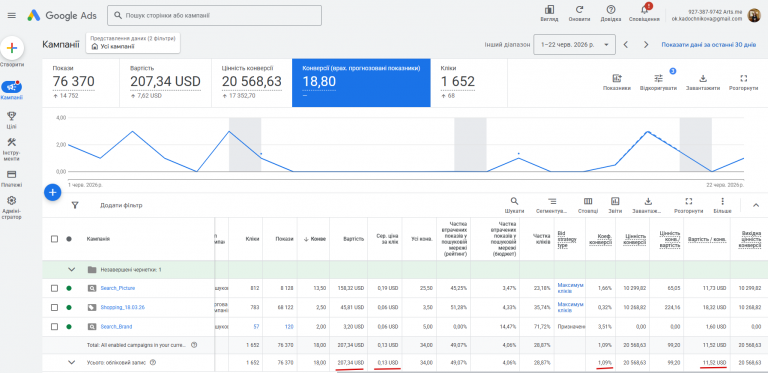Open the date range dropdown
The width and height of the screenshot is (768, 373).
[574, 45]
